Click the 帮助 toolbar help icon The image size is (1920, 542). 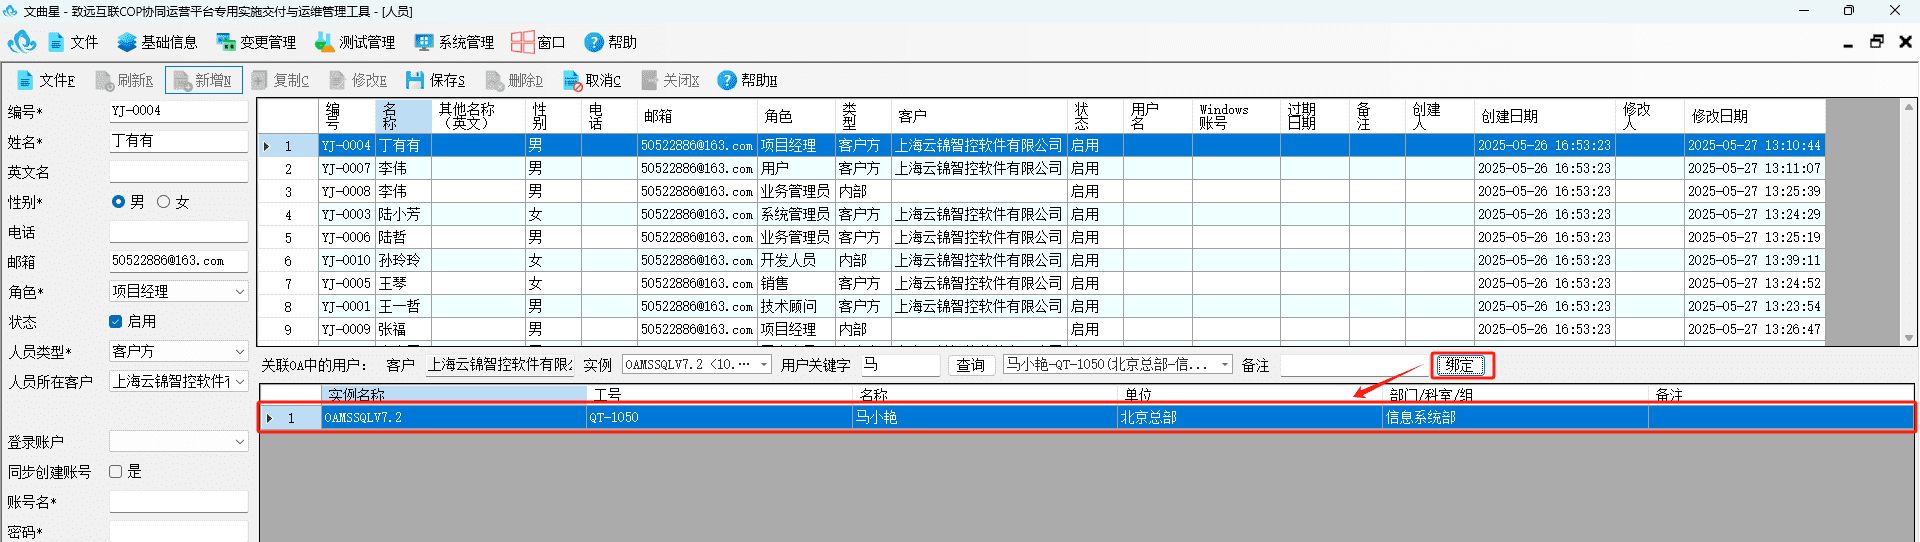tap(727, 80)
